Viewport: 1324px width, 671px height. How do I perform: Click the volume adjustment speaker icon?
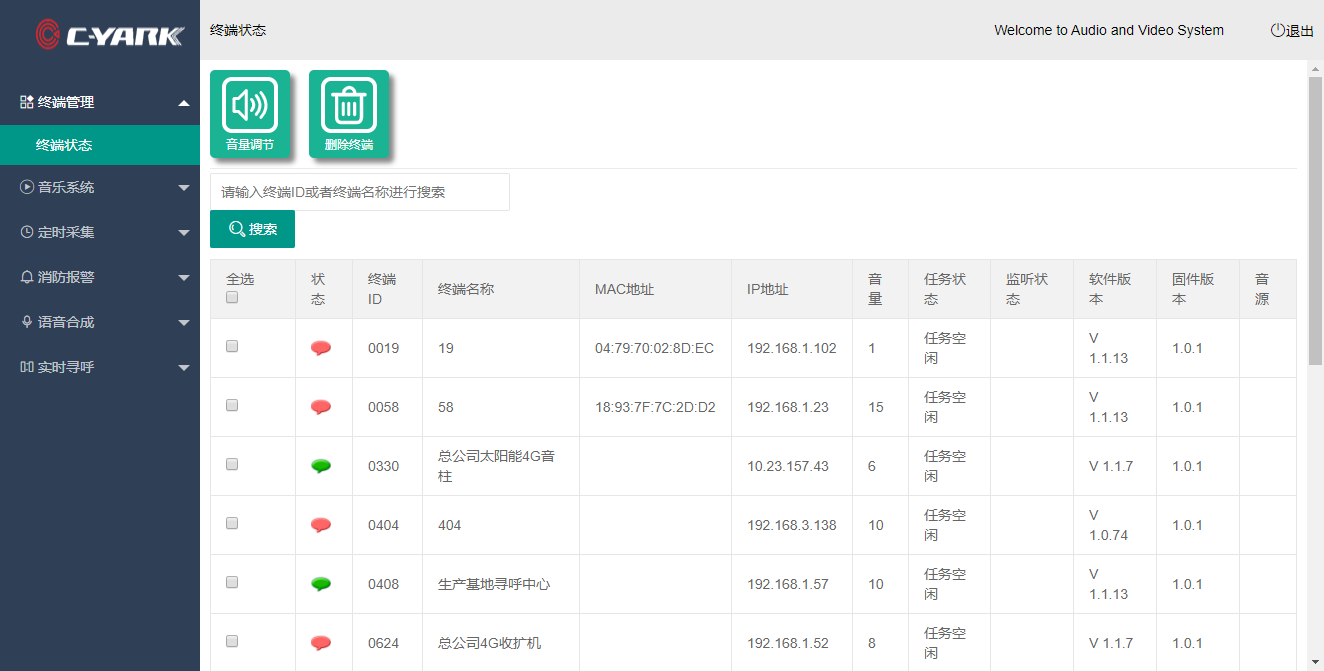point(249,106)
